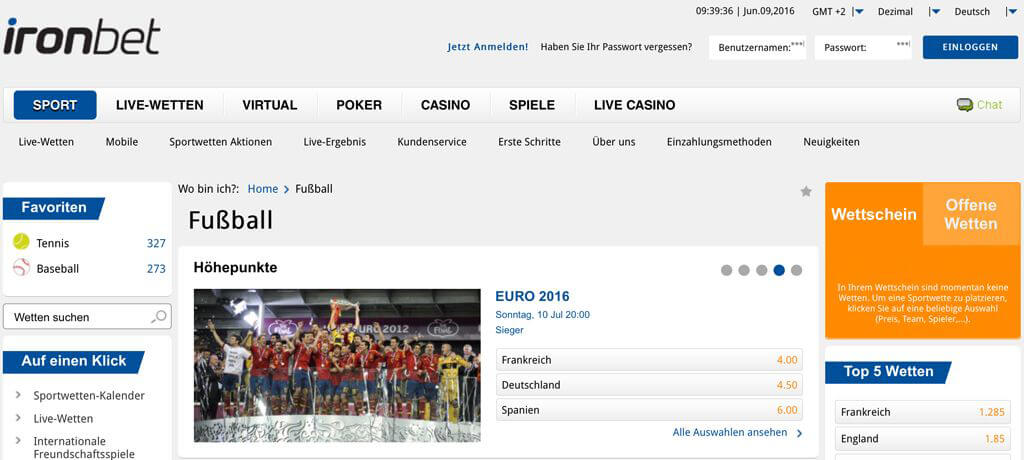Click the Sieger market label
The image size is (1024, 460).
509,330
